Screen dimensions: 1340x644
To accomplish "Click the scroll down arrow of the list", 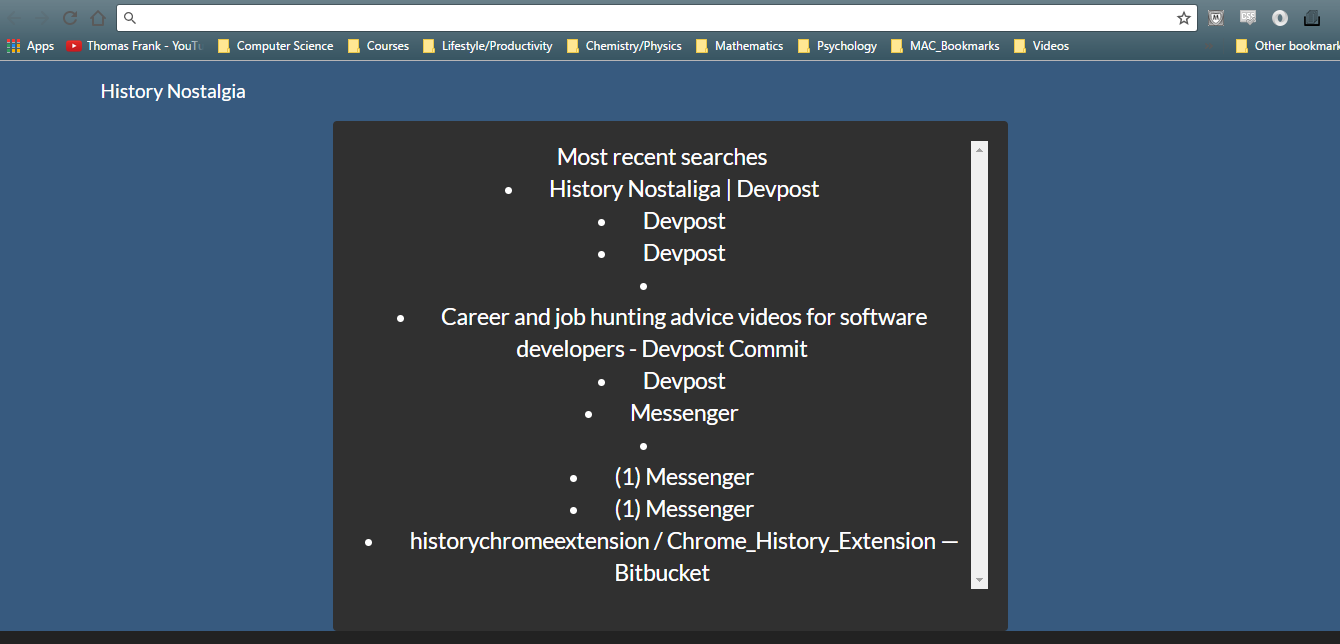I will [979, 580].
